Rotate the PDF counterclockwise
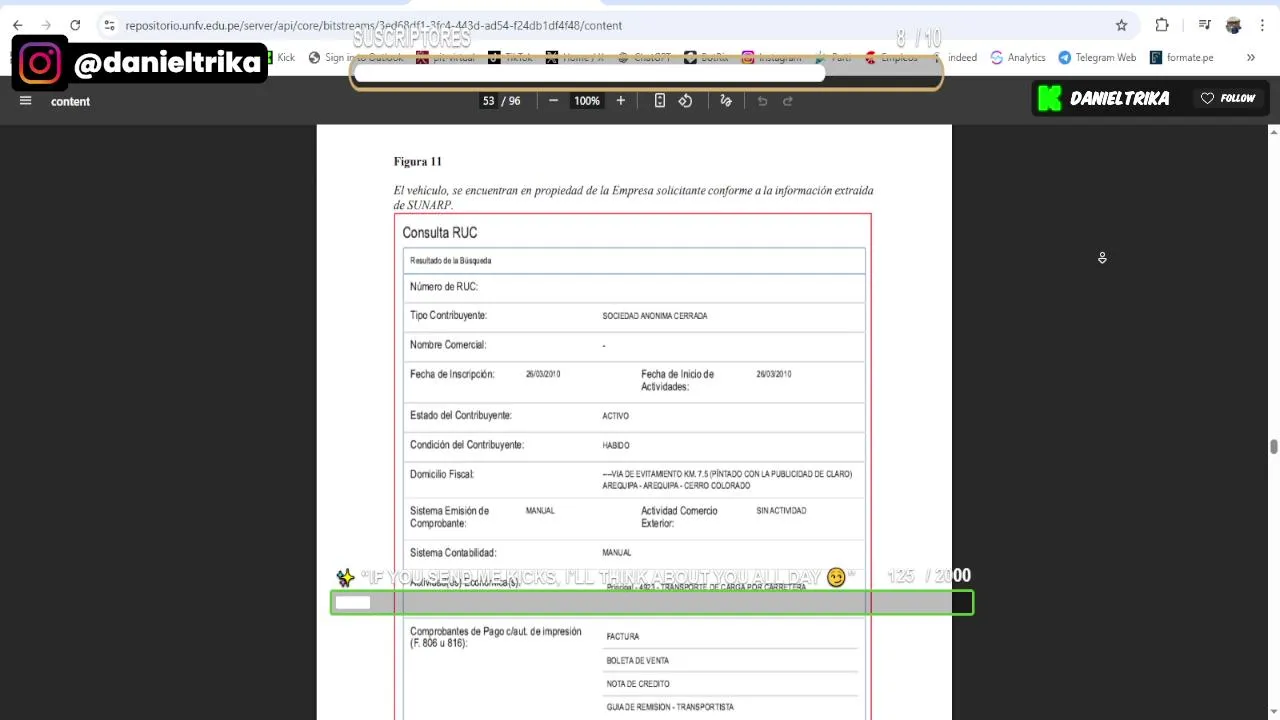Image resolution: width=1280 pixels, height=720 pixels. tap(685, 101)
